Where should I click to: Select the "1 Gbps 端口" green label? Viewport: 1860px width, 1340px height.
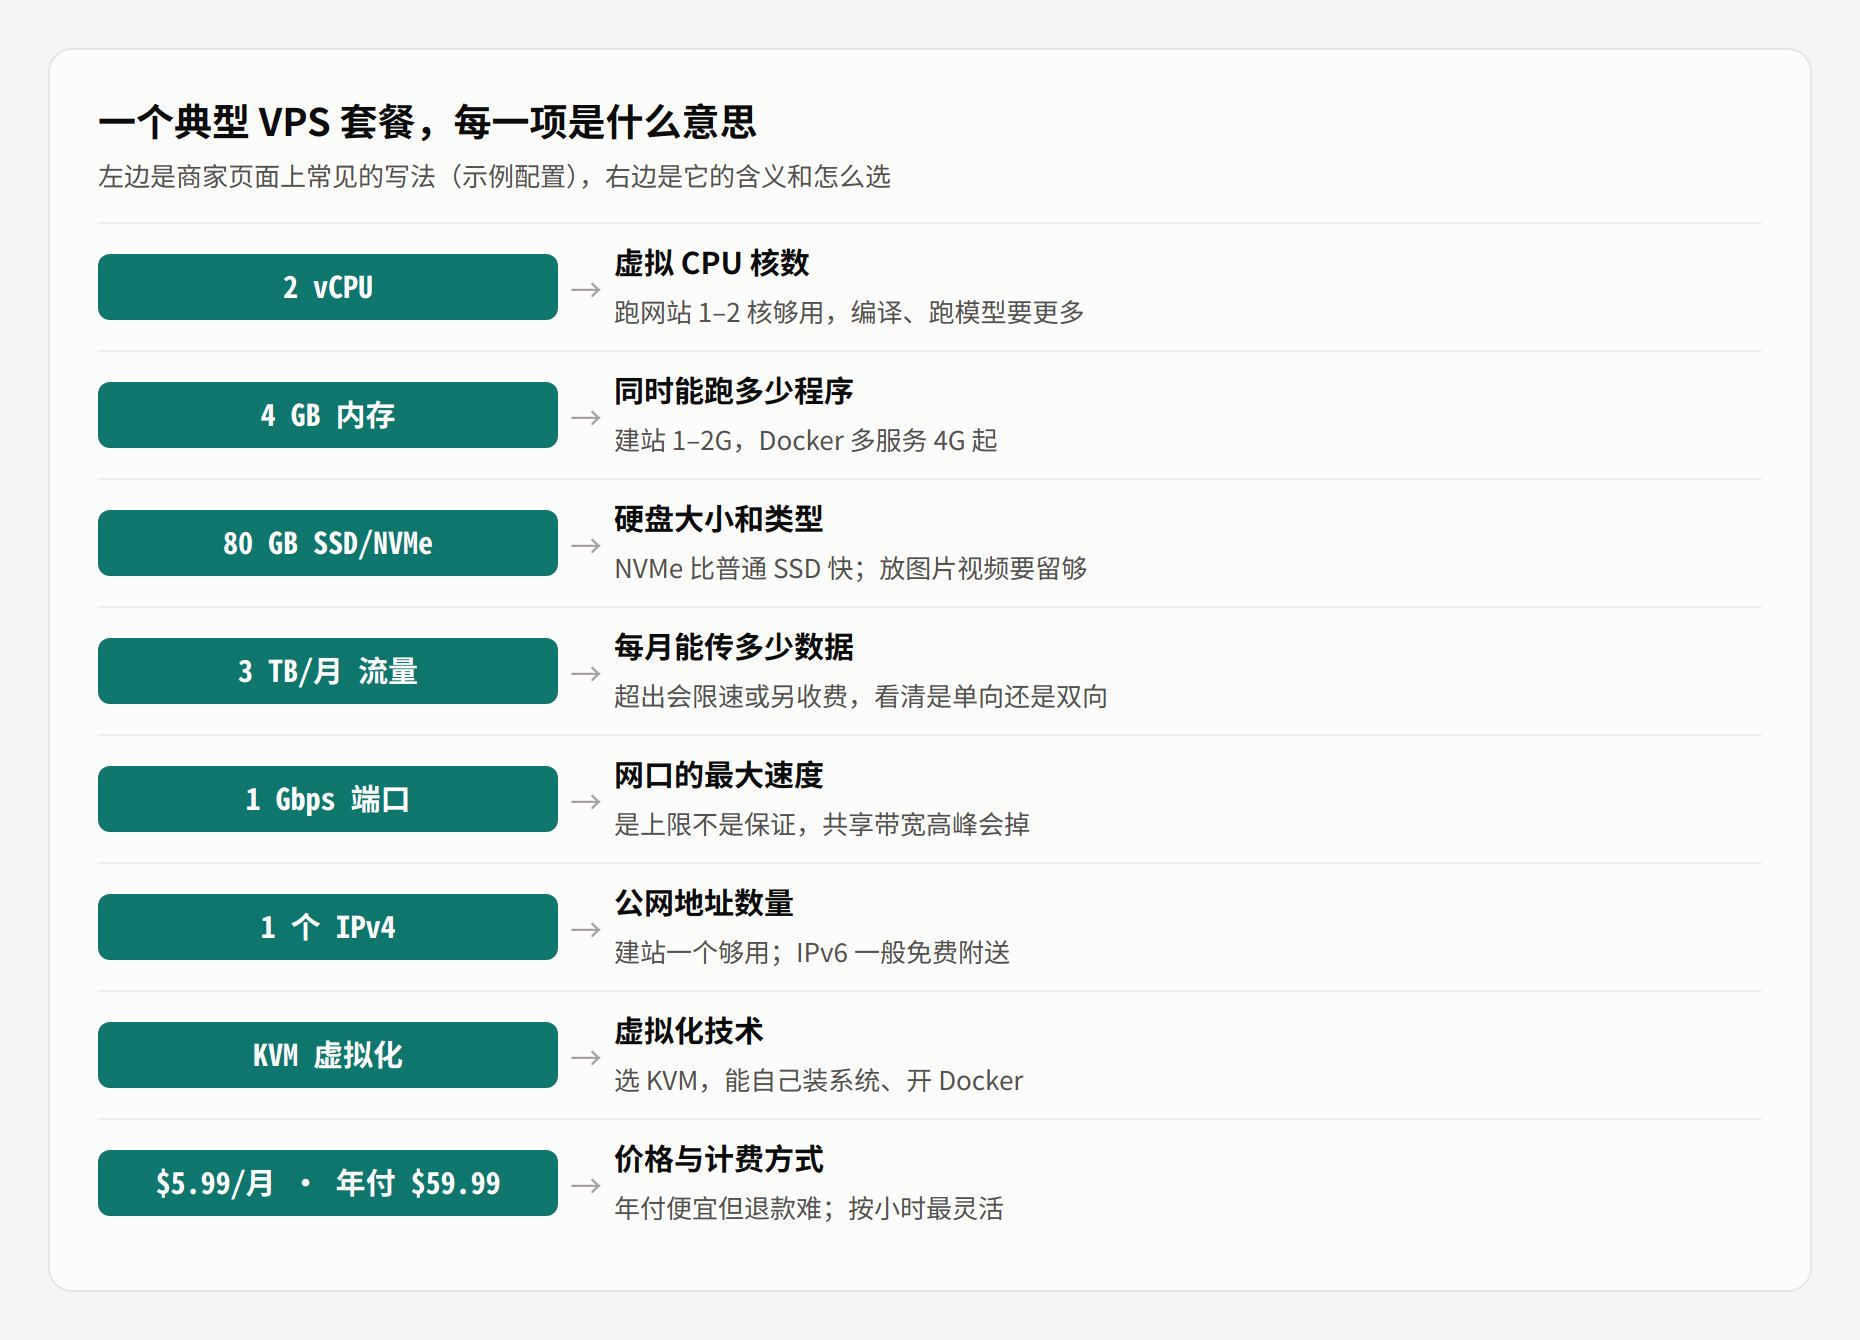click(328, 799)
